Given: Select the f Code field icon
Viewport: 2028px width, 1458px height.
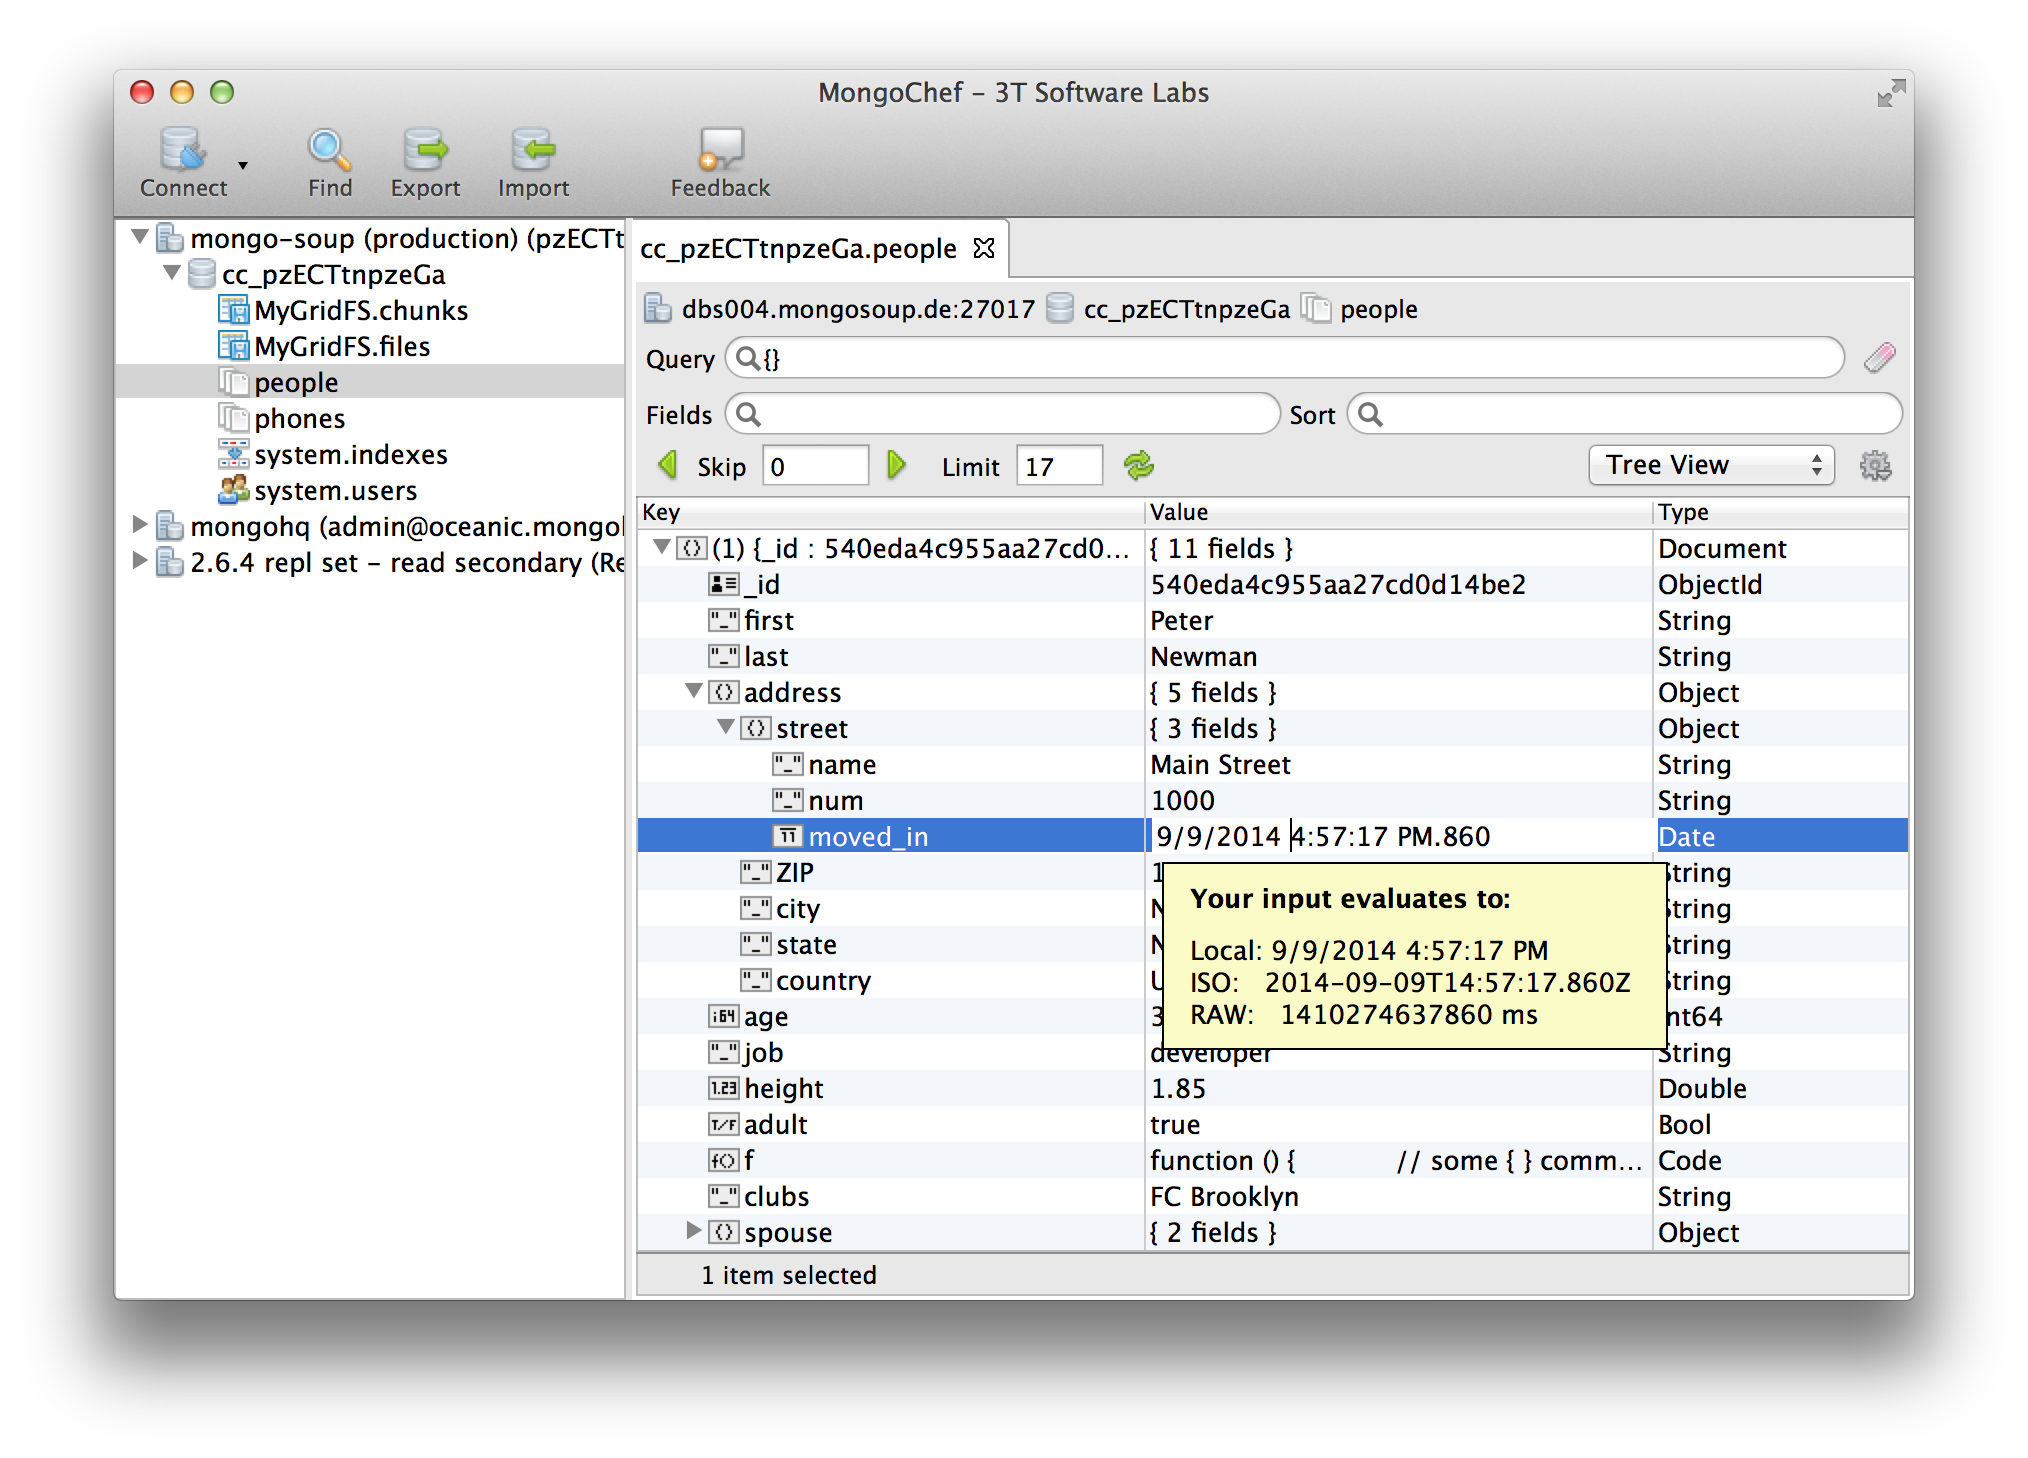Looking at the screenshot, I should coord(723,1160).
